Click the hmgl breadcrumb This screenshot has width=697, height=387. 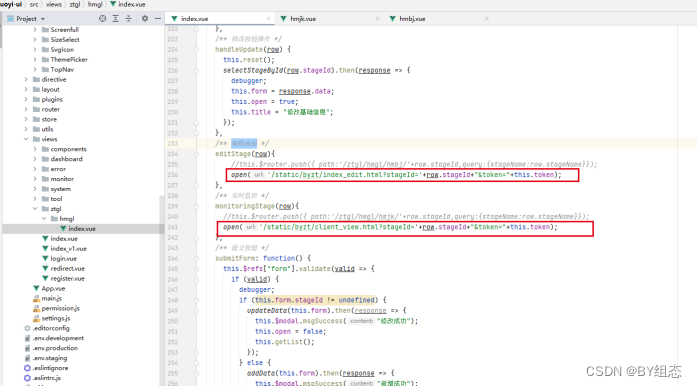[x=95, y=4]
